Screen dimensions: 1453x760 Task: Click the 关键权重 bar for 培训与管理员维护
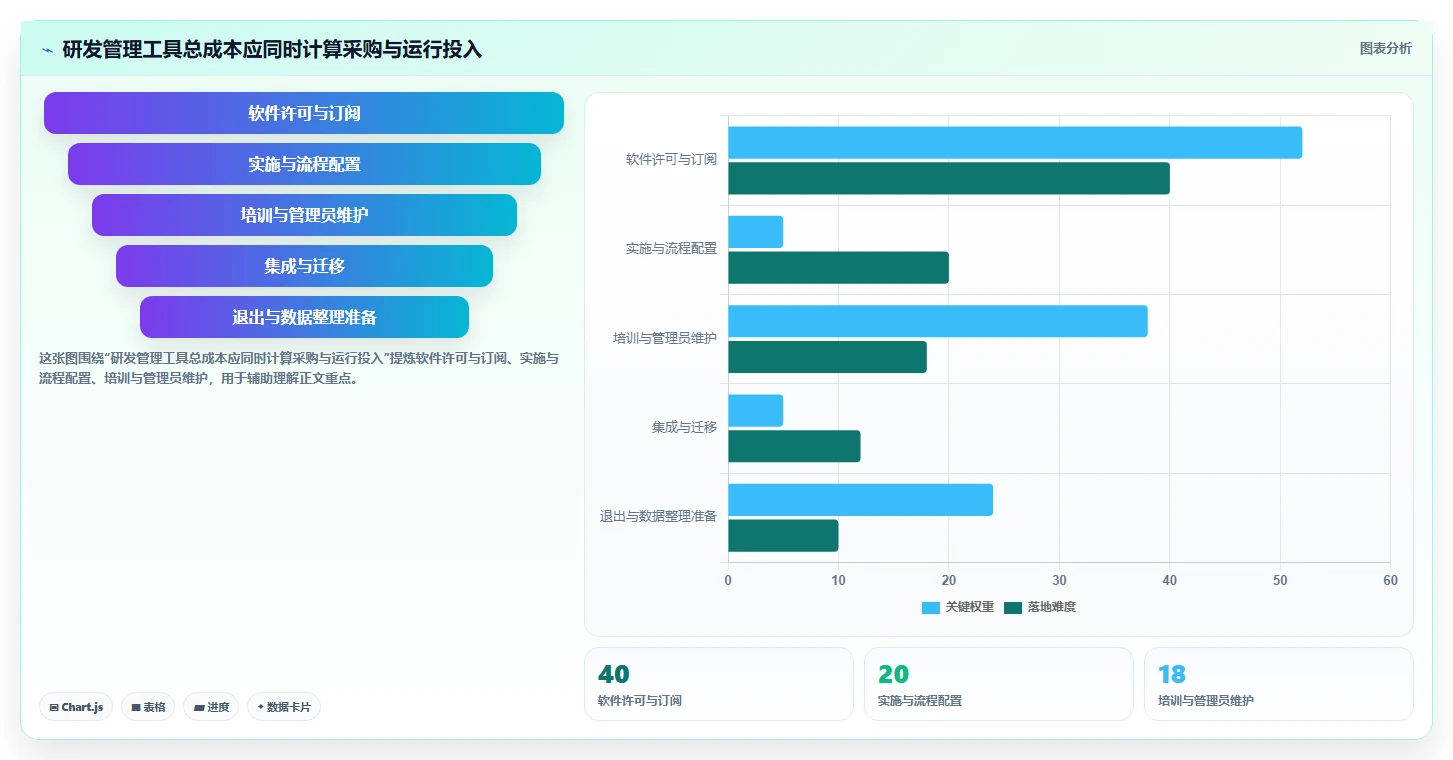click(x=938, y=321)
